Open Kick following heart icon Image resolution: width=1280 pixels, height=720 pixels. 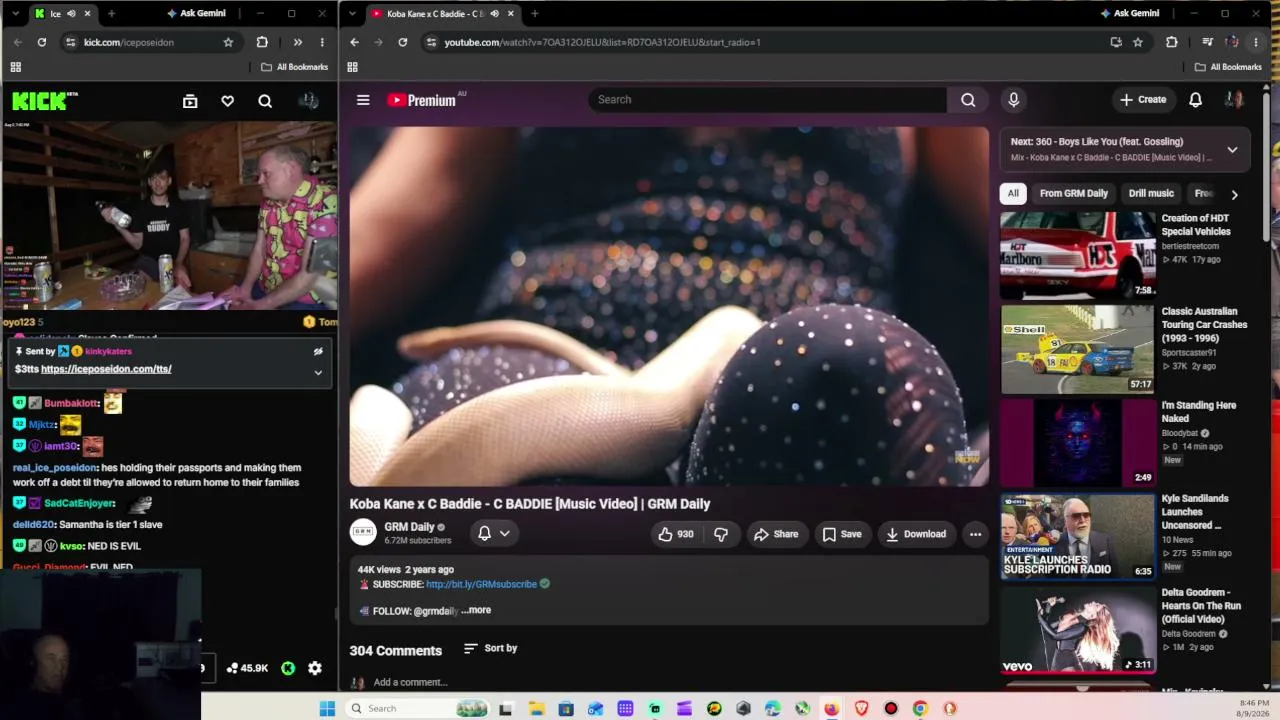point(227,101)
